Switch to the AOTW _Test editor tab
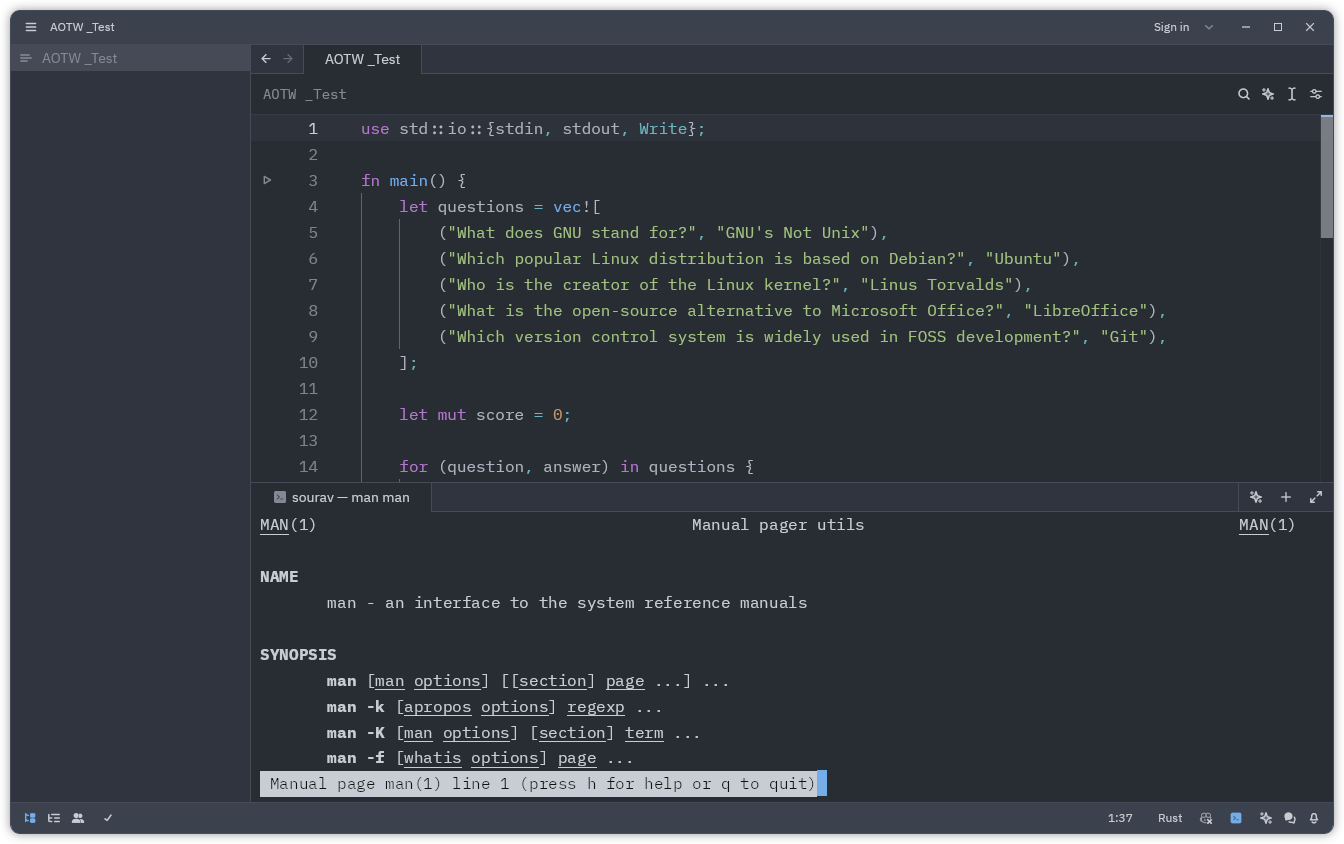 (362, 59)
